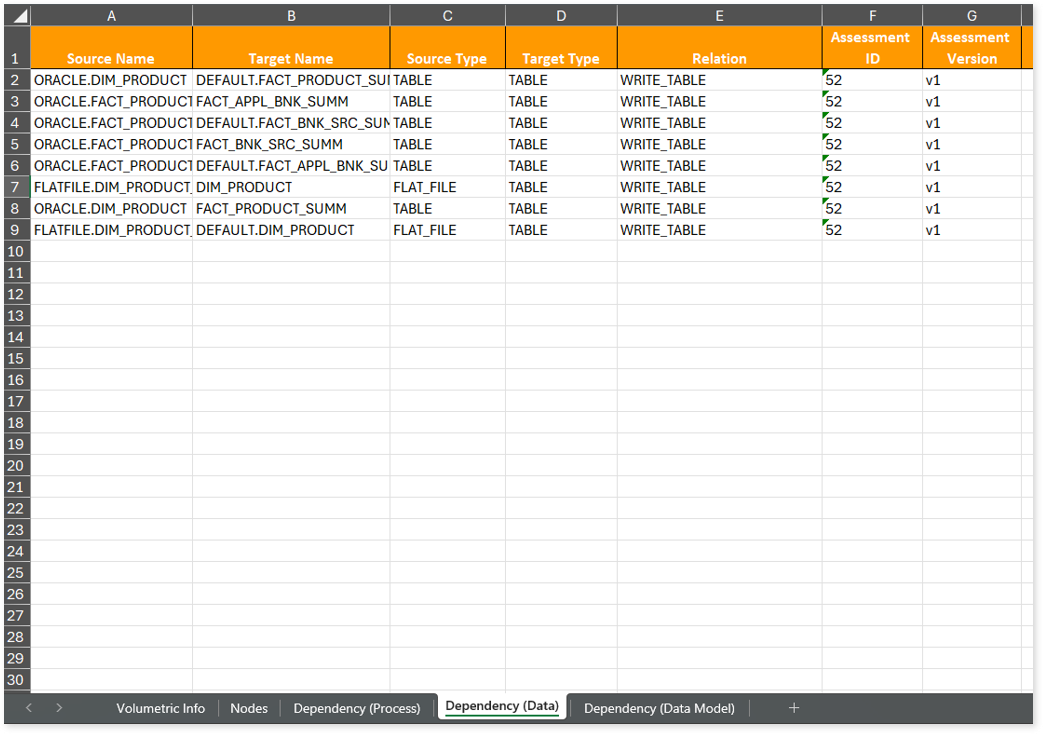Select the Dependency (Data Model) tab

coord(659,708)
